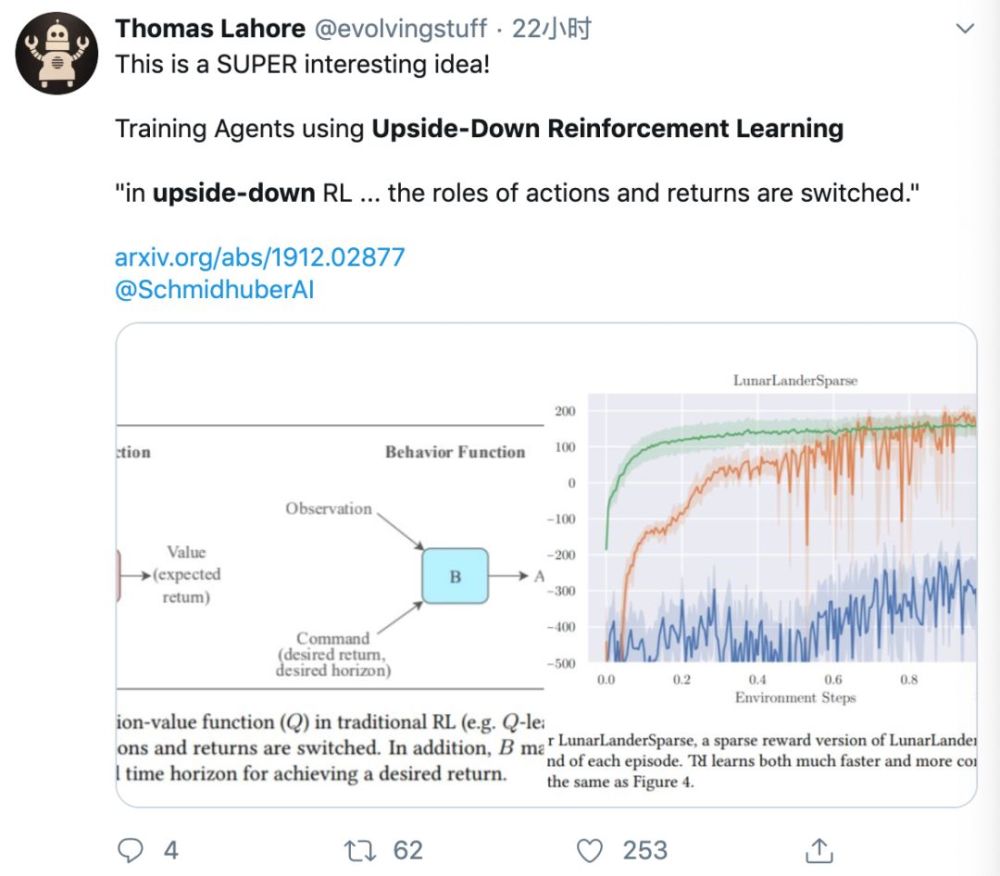Click the reply speech bubble icon
This screenshot has width=1000, height=876.
131,850
